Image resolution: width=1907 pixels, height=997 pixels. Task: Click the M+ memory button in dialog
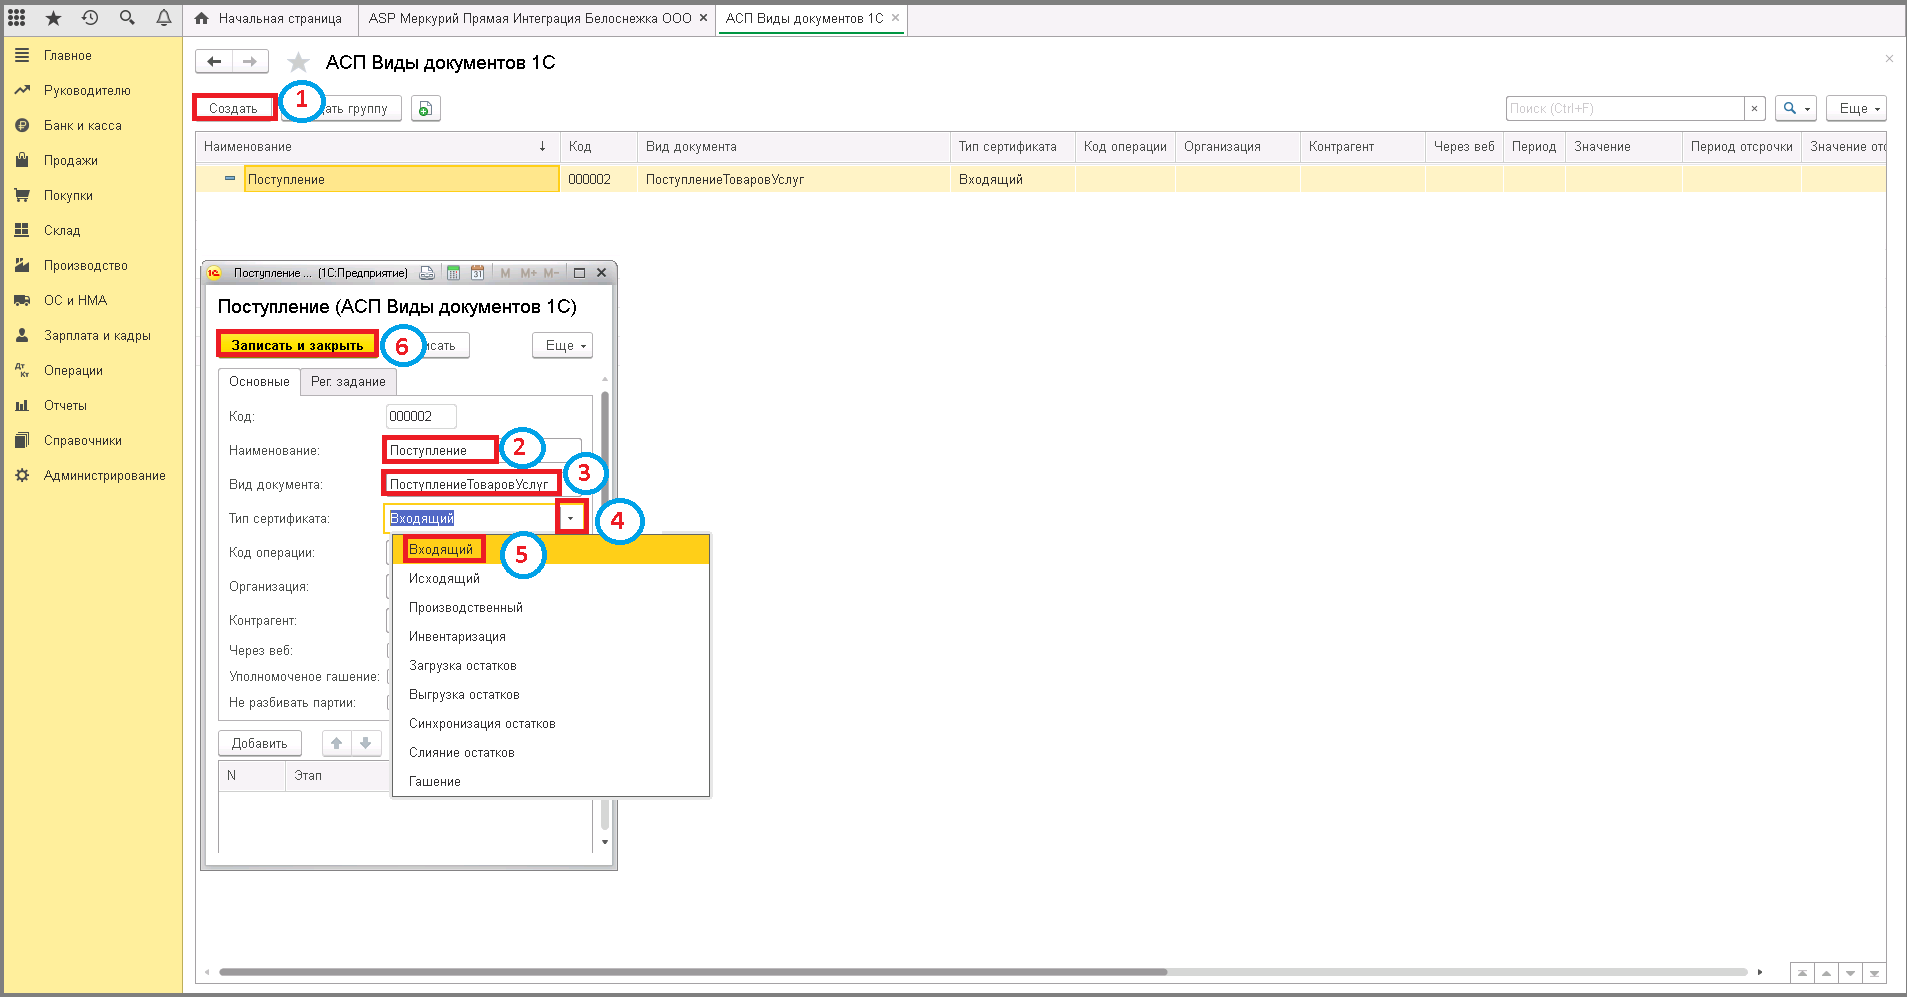tap(528, 273)
